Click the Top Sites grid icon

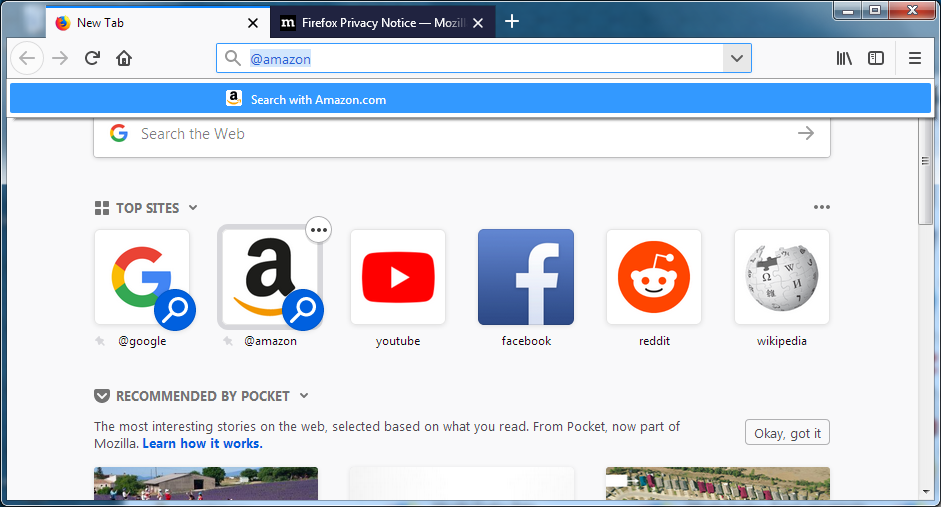pyautogui.click(x=102, y=208)
